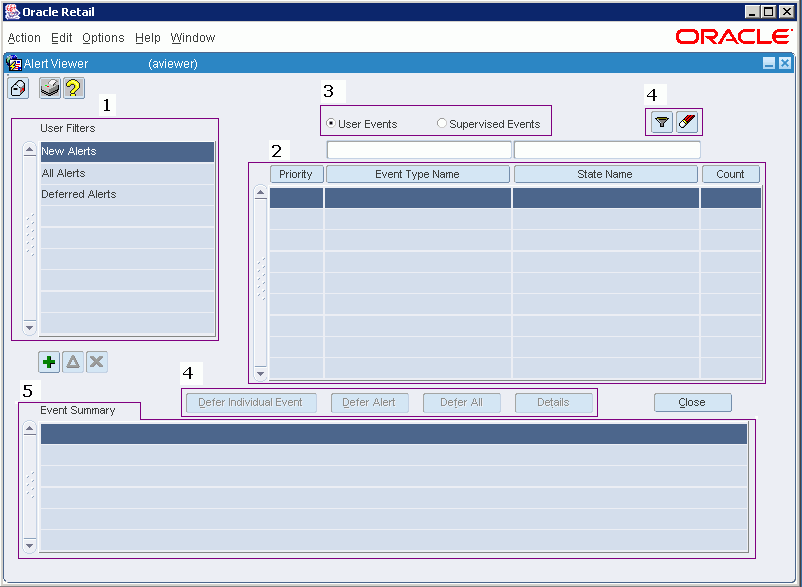802x587 pixels.
Task: Open the Options menu
Action: (103, 38)
